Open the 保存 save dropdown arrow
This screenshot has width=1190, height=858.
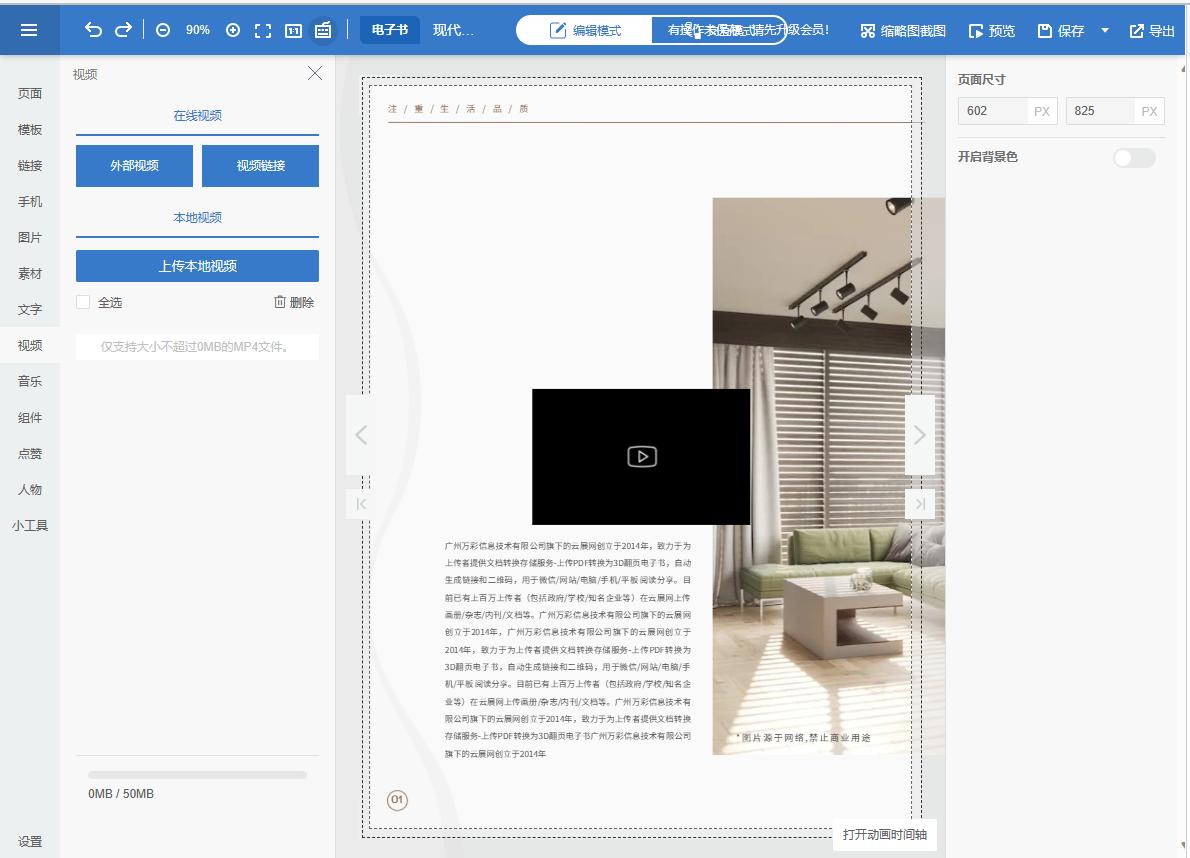[1106, 30]
